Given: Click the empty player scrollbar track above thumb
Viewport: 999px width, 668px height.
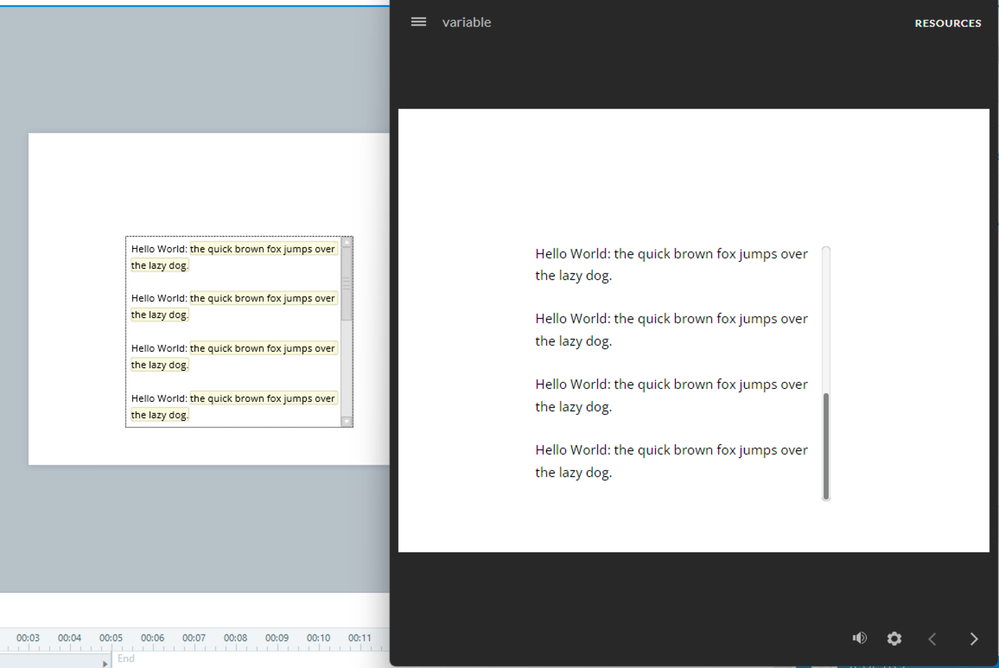Looking at the screenshot, I should pos(826,320).
